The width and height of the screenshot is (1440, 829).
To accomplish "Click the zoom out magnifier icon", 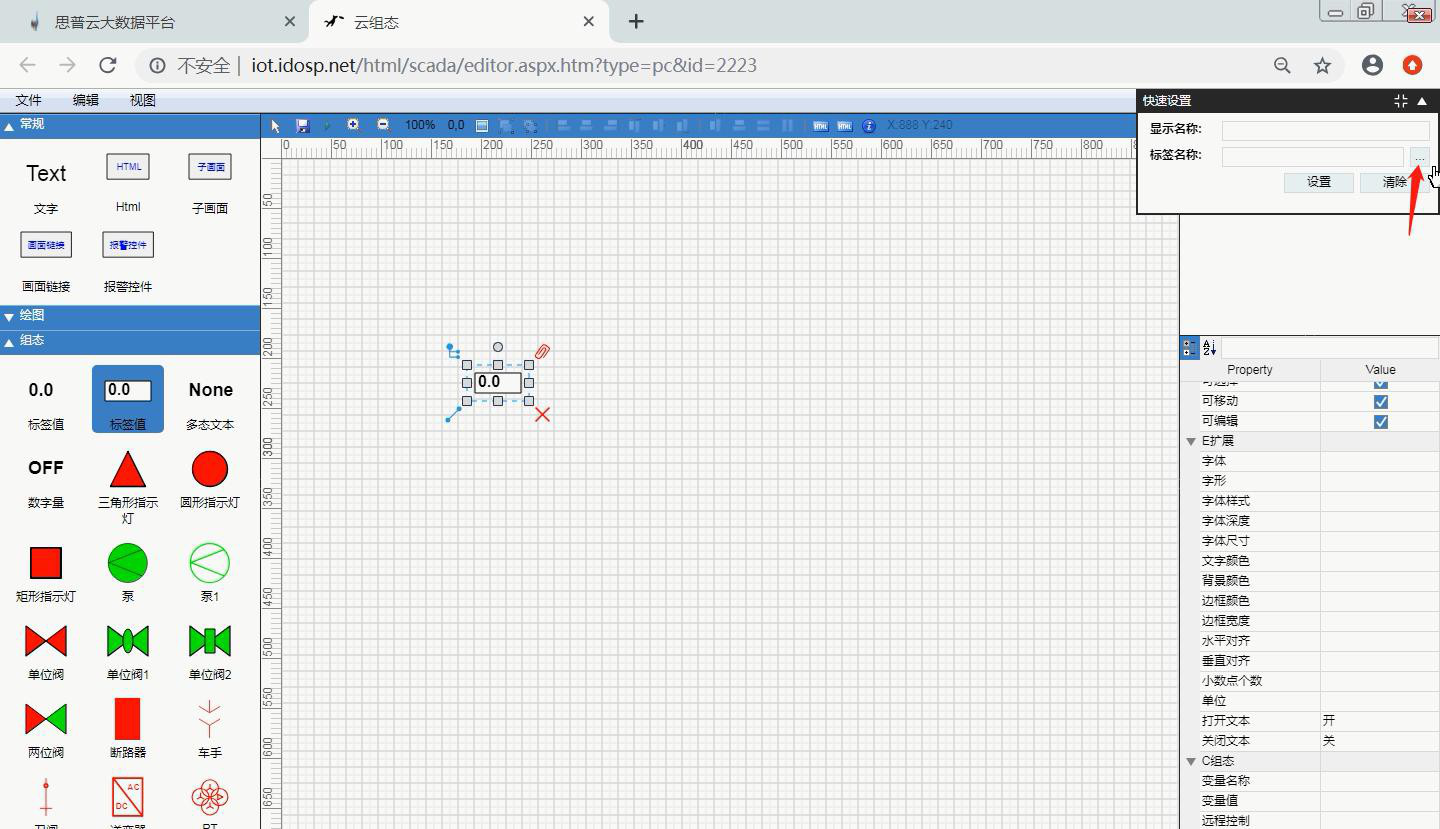I will (x=383, y=125).
